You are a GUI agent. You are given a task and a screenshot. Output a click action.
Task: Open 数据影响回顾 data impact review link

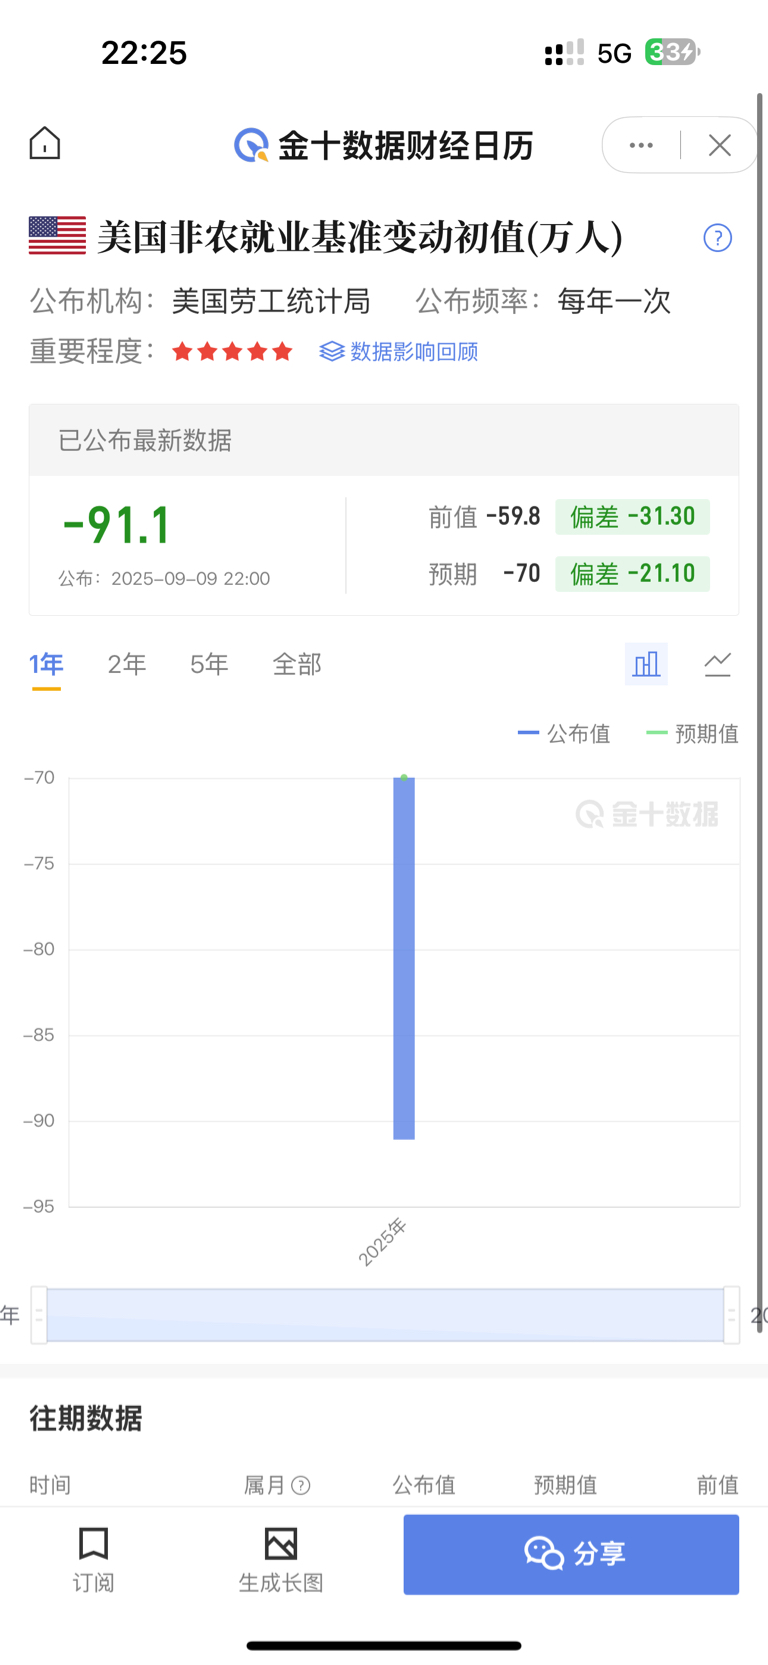(399, 352)
